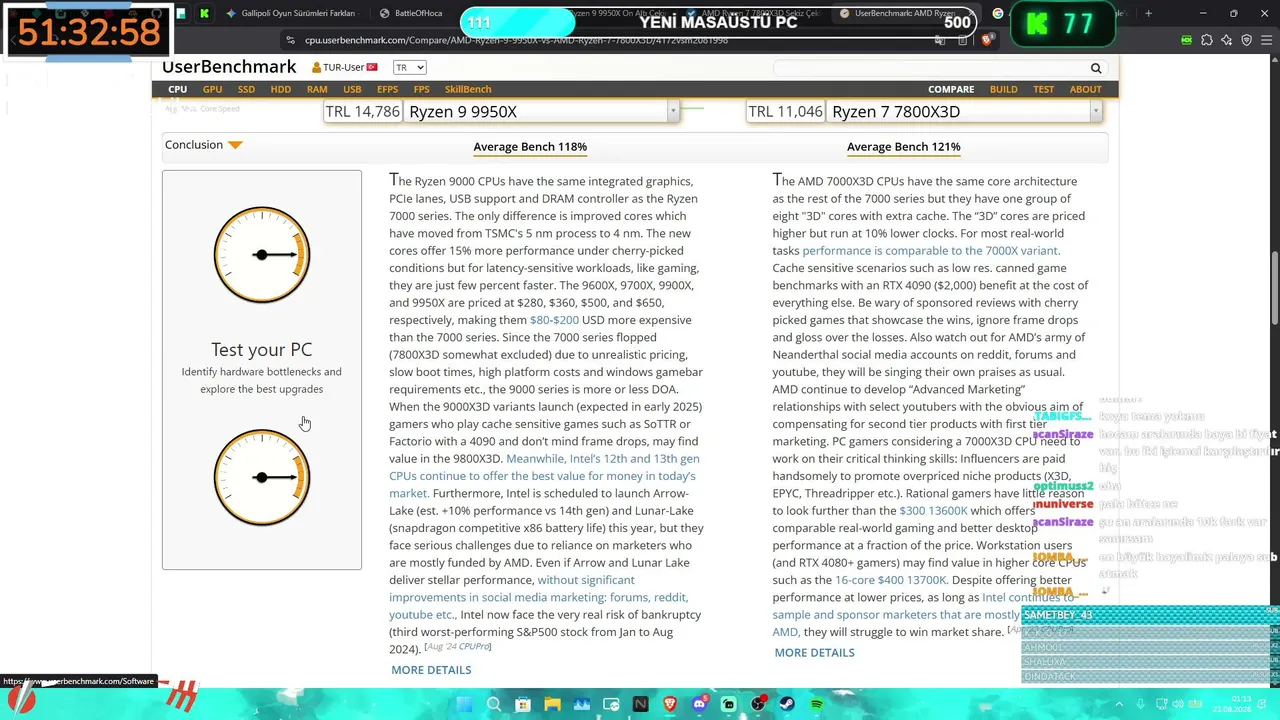1280x720 pixels.
Task: Open the FPS menu item
Action: coord(421,89)
